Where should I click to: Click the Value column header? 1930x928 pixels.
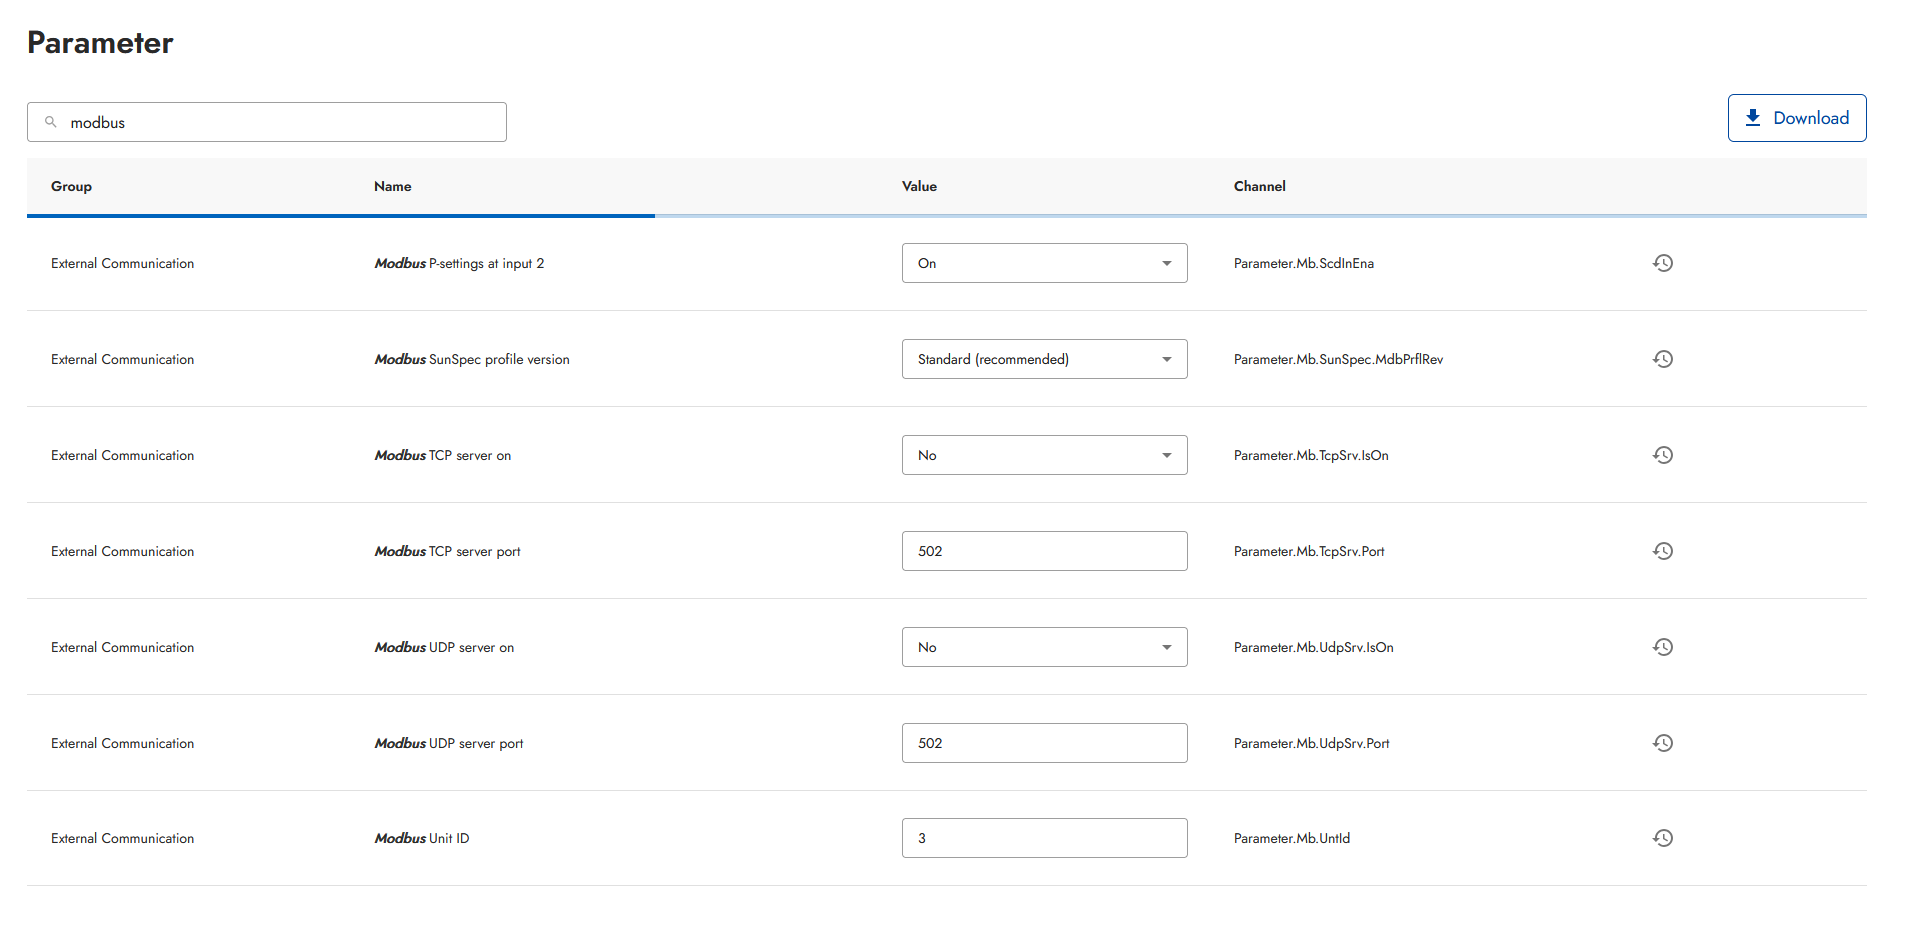(919, 186)
